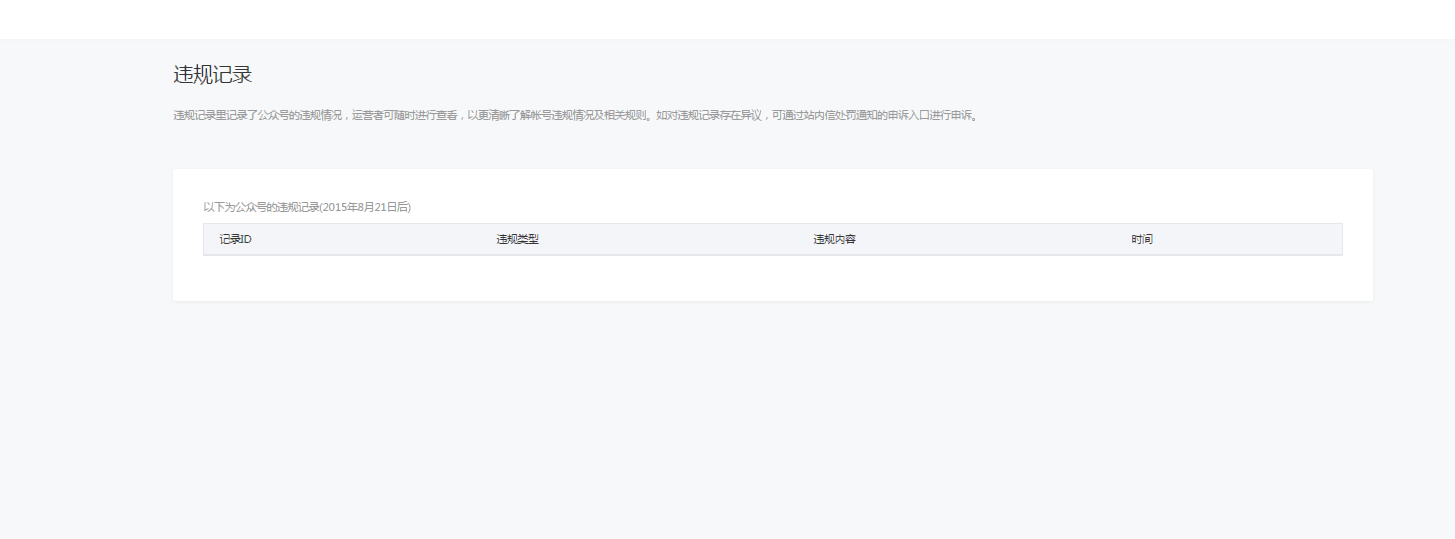Click the 公众号的违规情况 phrase in description
Viewport: 1455px width, 539px height.
click(x=298, y=115)
